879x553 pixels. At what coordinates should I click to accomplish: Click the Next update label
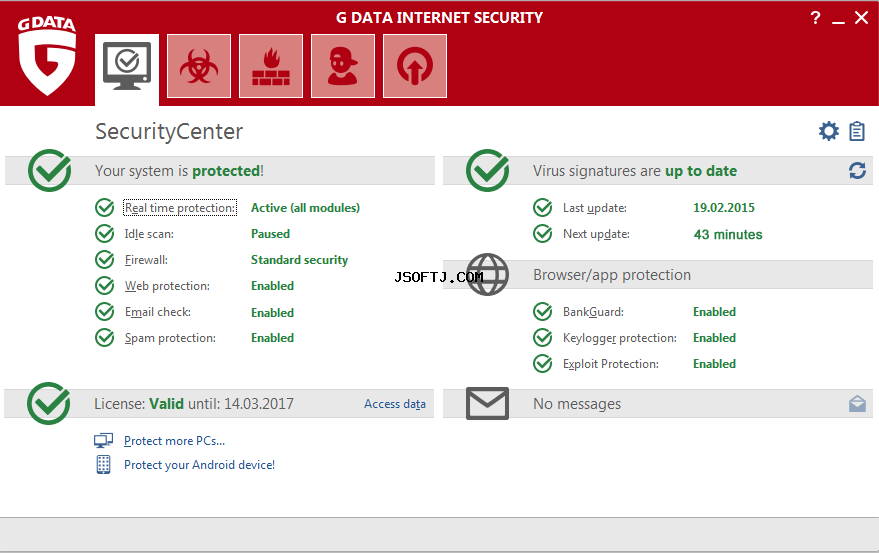tap(596, 234)
